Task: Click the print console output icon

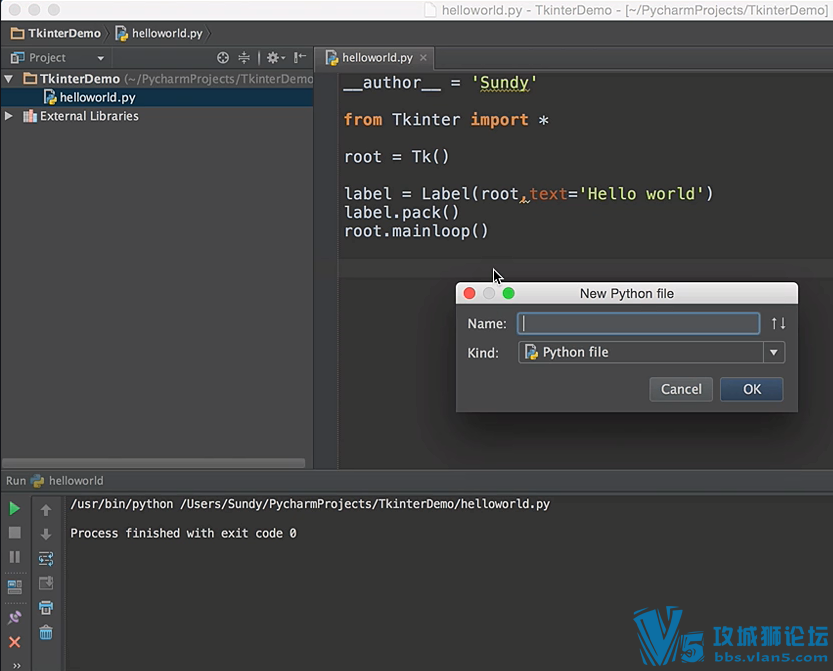Action: [46, 608]
